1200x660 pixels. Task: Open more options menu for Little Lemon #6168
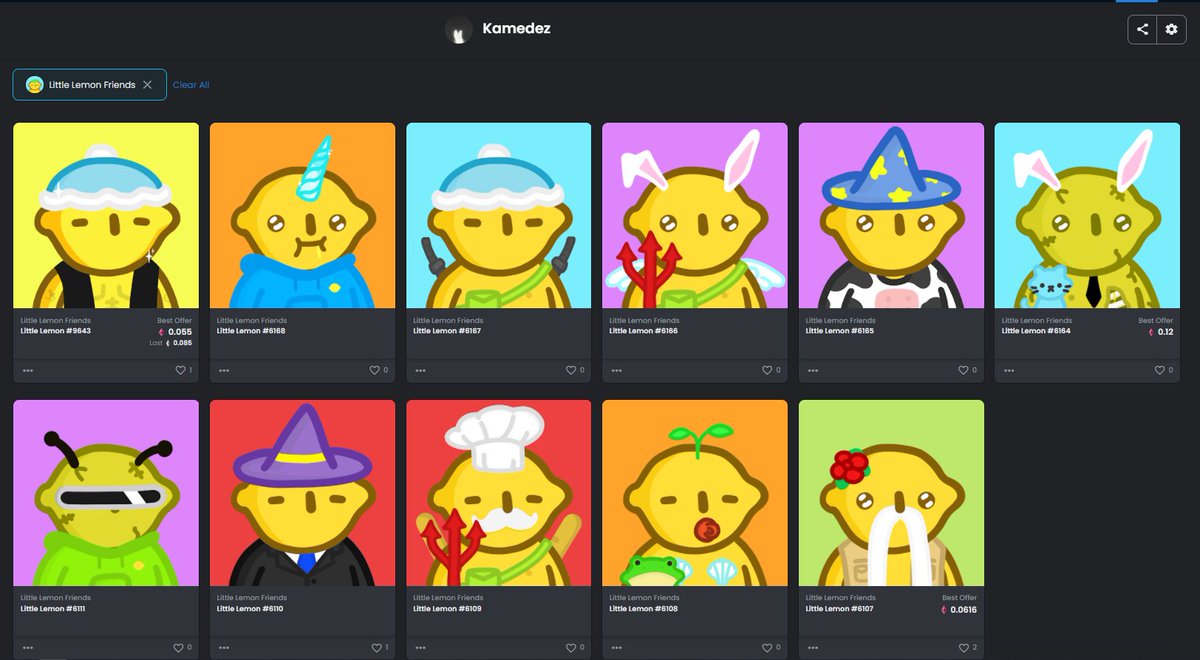pyautogui.click(x=224, y=370)
